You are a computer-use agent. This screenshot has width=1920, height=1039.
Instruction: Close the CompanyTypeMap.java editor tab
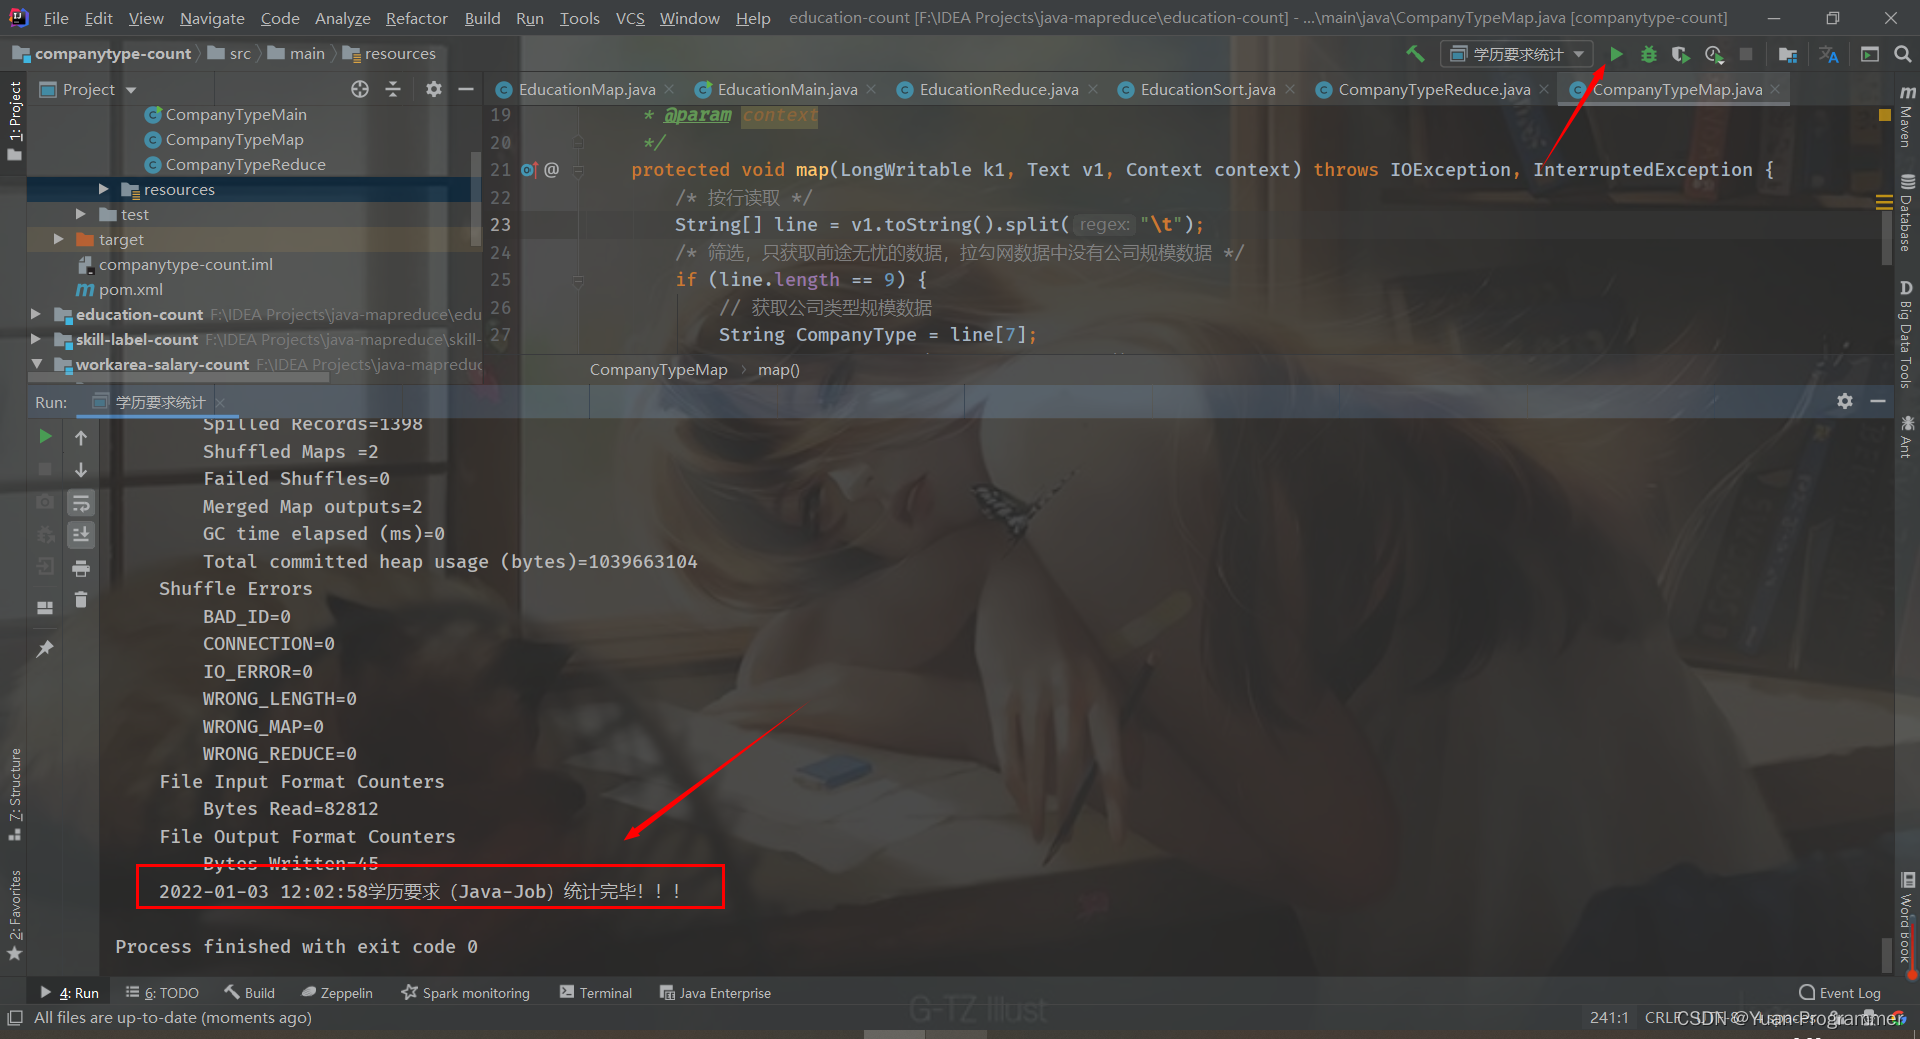point(1776,89)
